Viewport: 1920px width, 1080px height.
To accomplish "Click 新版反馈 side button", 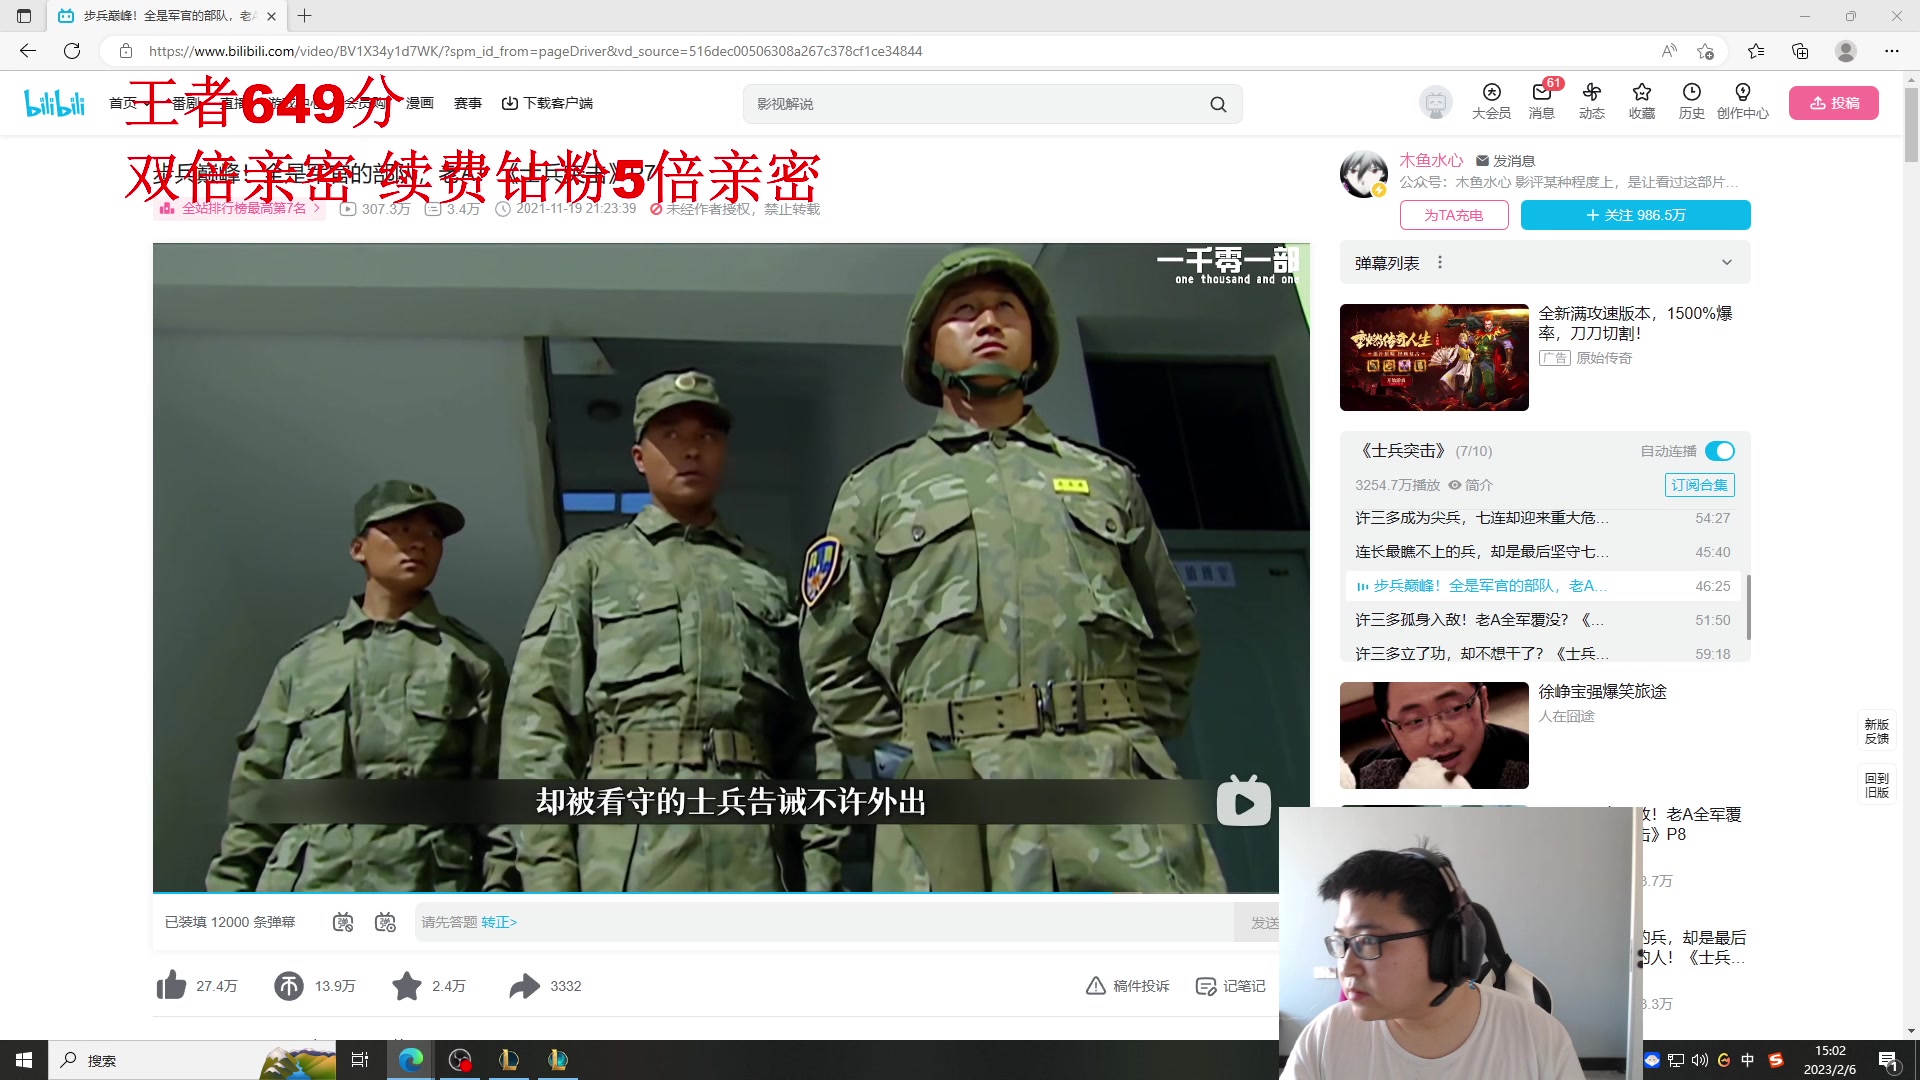I will pyautogui.click(x=1876, y=731).
